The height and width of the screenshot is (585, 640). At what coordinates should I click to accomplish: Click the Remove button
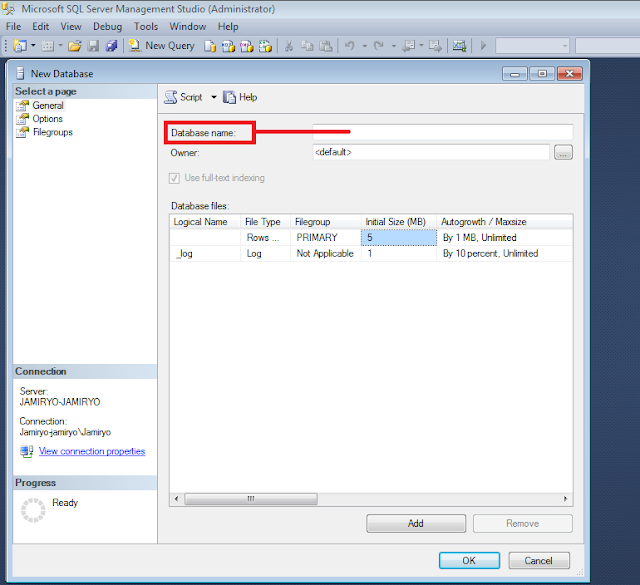(523, 523)
